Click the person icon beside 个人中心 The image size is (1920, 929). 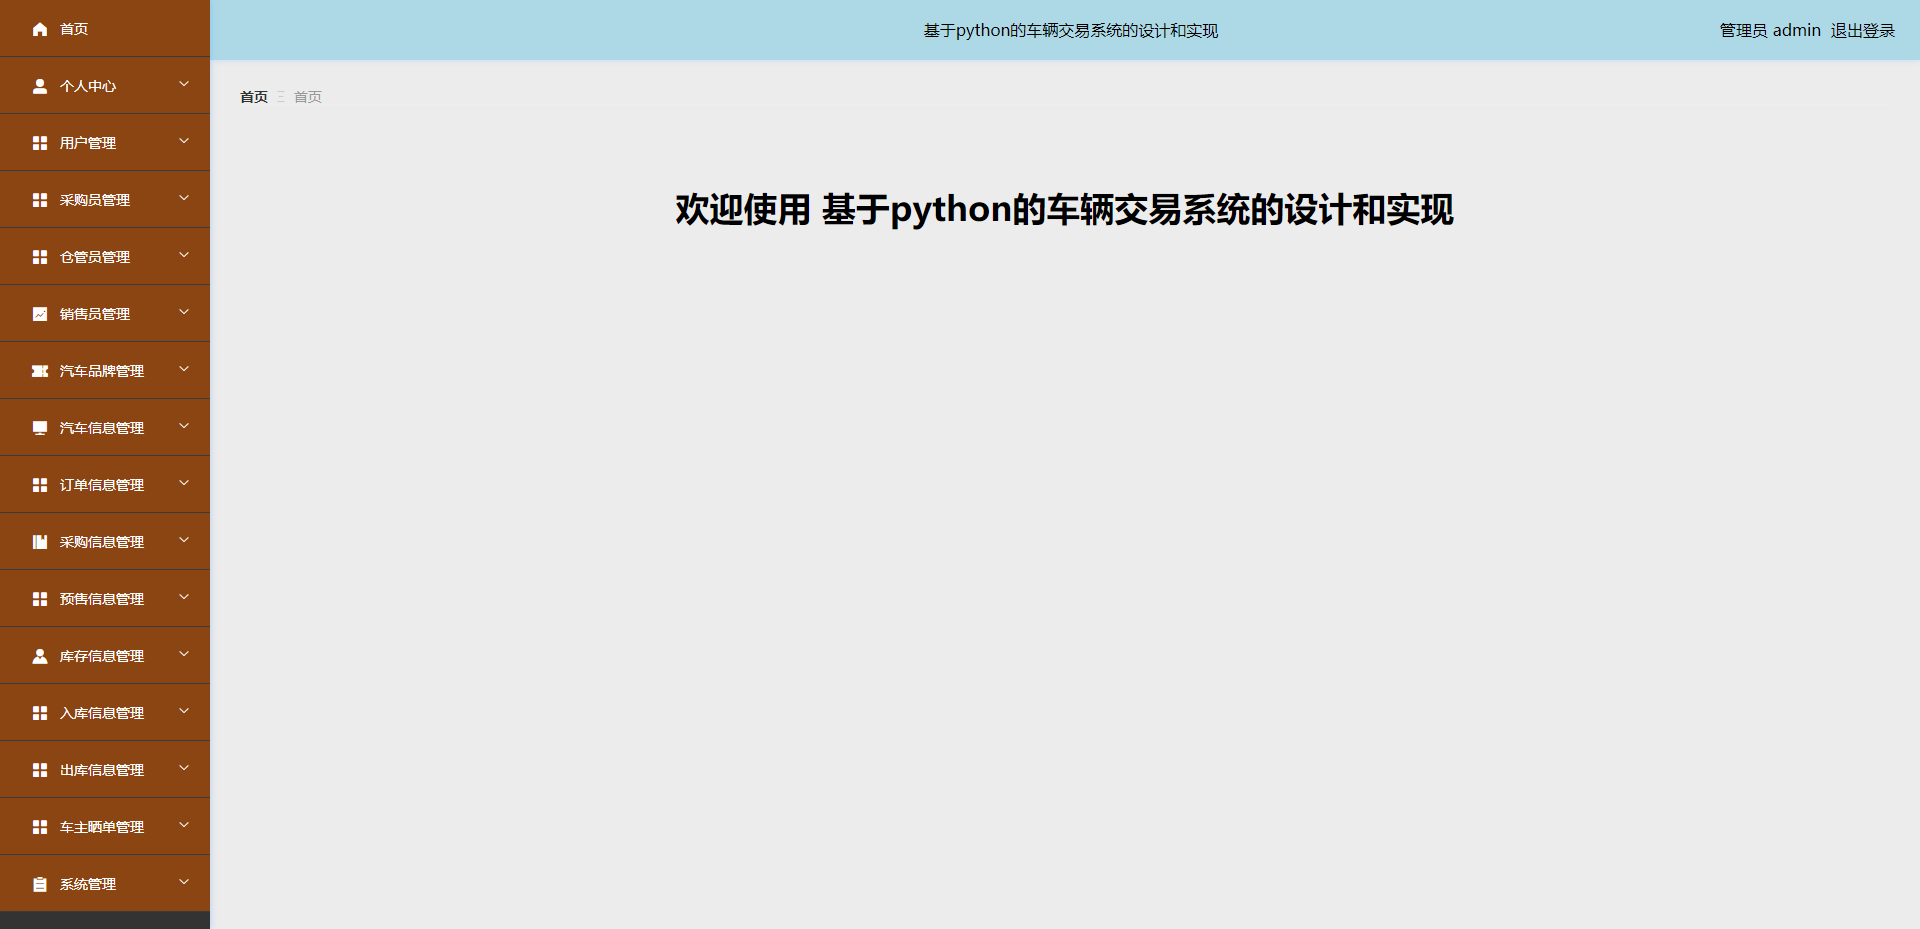pyautogui.click(x=40, y=86)
